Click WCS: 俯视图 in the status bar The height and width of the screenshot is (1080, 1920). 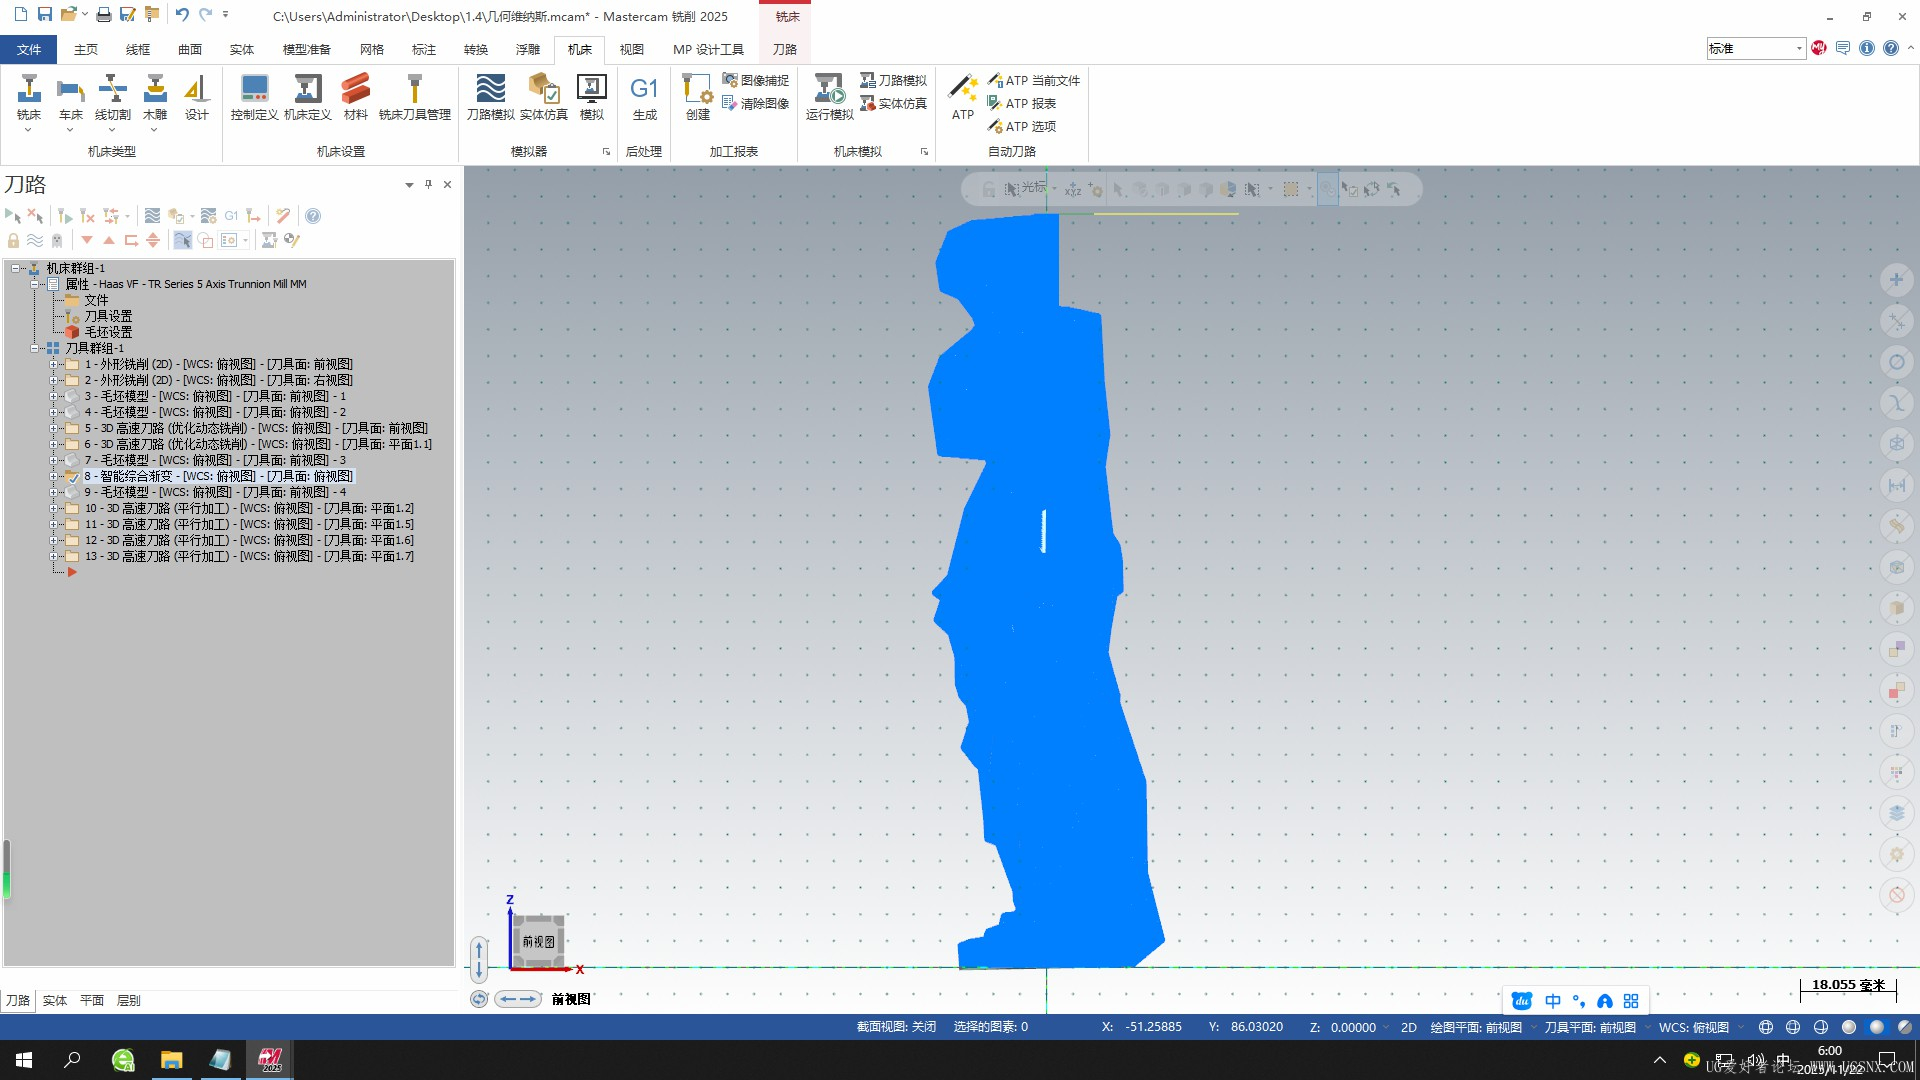click(1693, 1027)
